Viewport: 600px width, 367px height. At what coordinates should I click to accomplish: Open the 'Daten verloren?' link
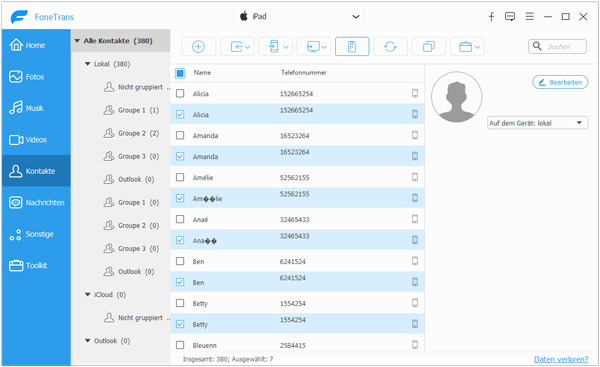click(561, 359)
